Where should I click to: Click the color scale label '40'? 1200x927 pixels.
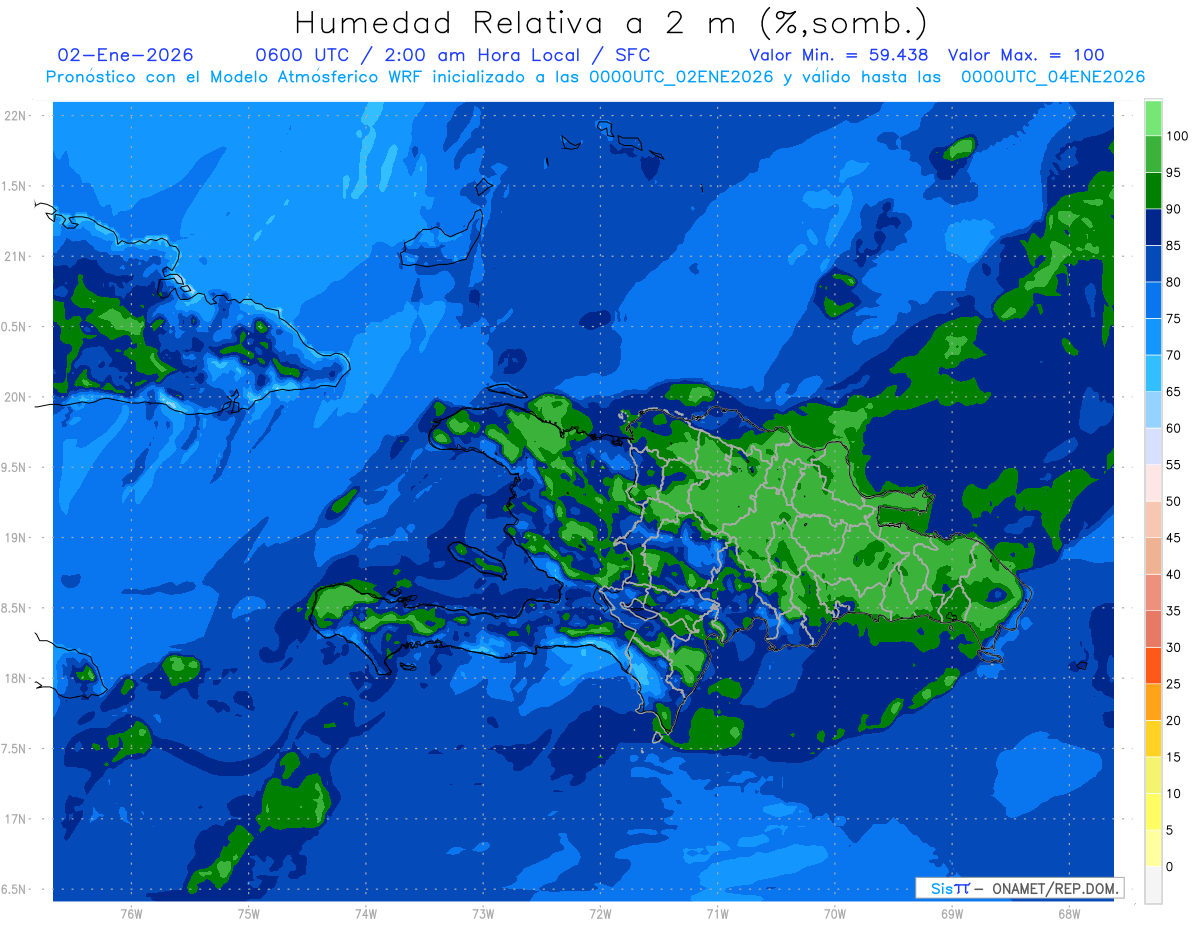1173,574
